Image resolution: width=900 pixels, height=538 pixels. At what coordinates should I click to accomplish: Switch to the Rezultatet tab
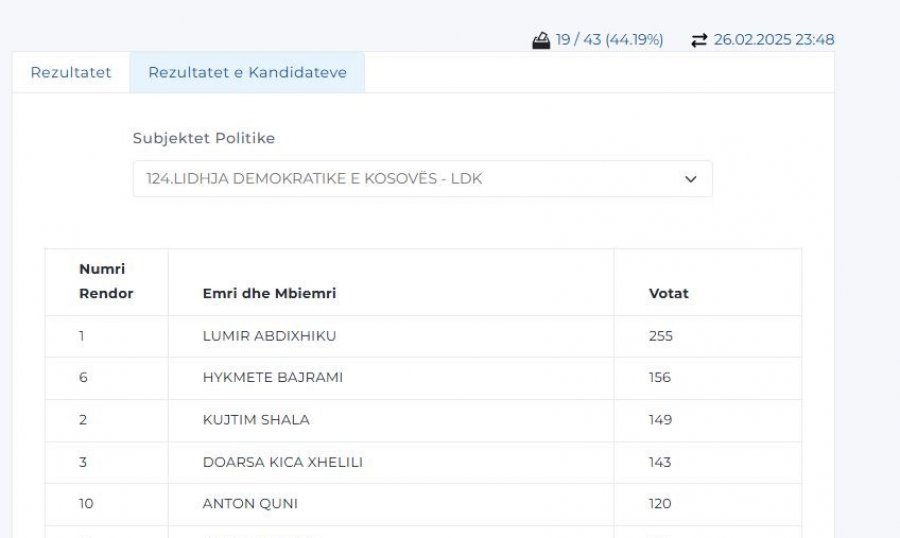(x=71, y=72)
